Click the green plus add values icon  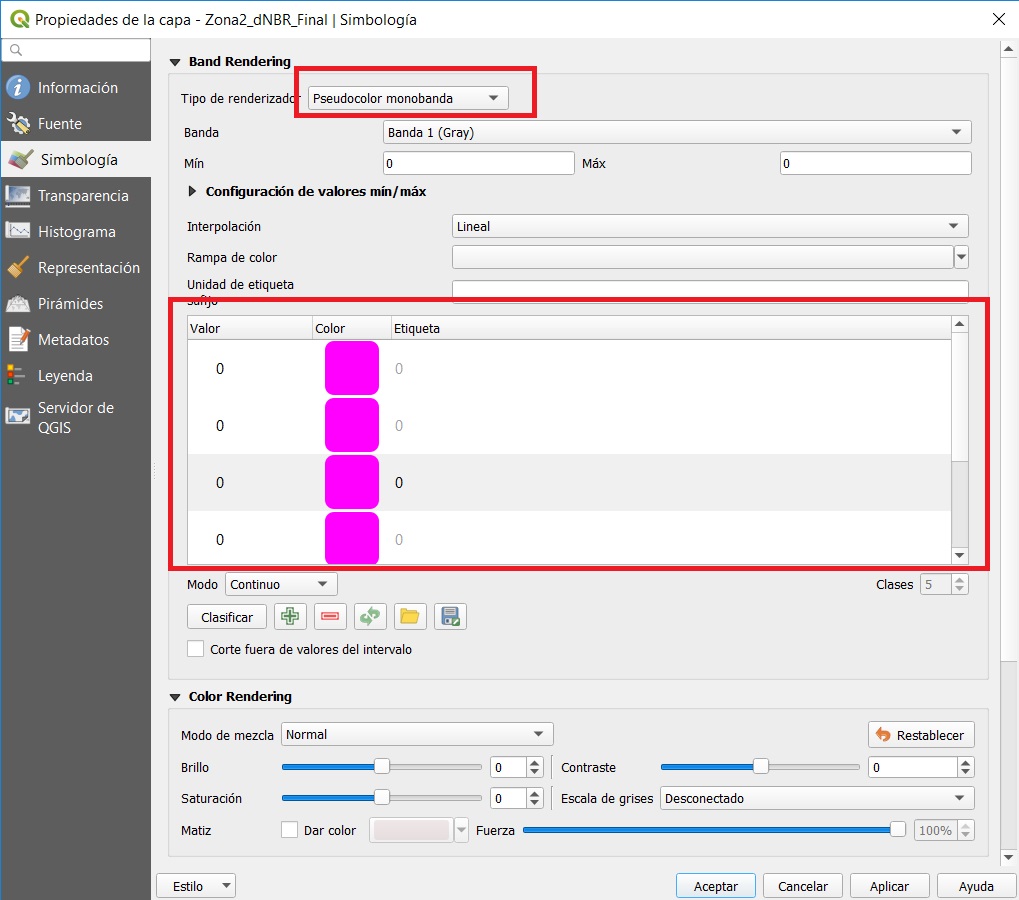pyautogui.click(x=290, y=617)
